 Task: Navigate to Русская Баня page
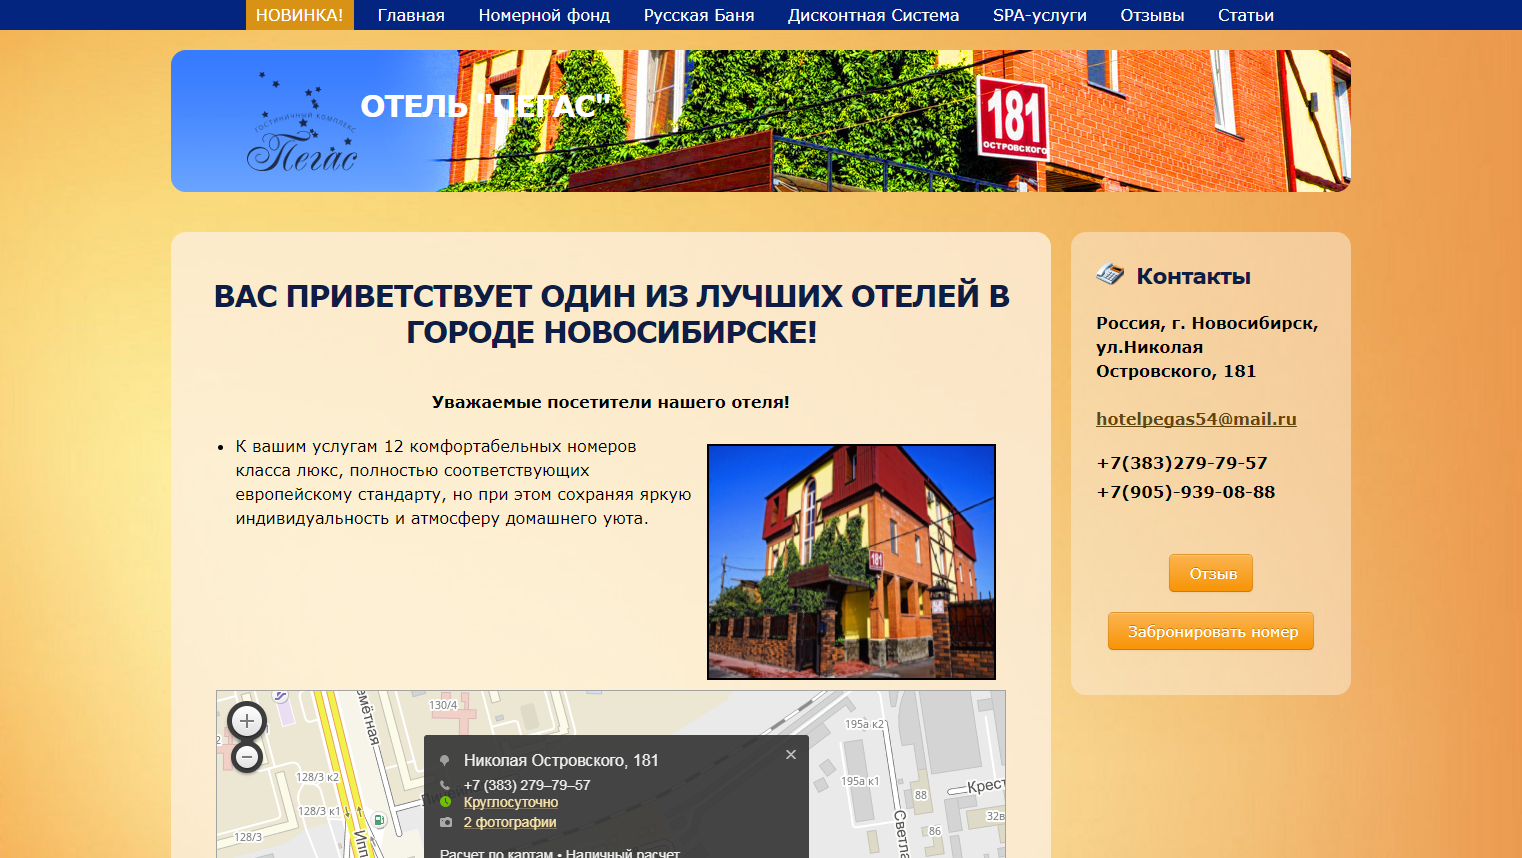(699, 15)
